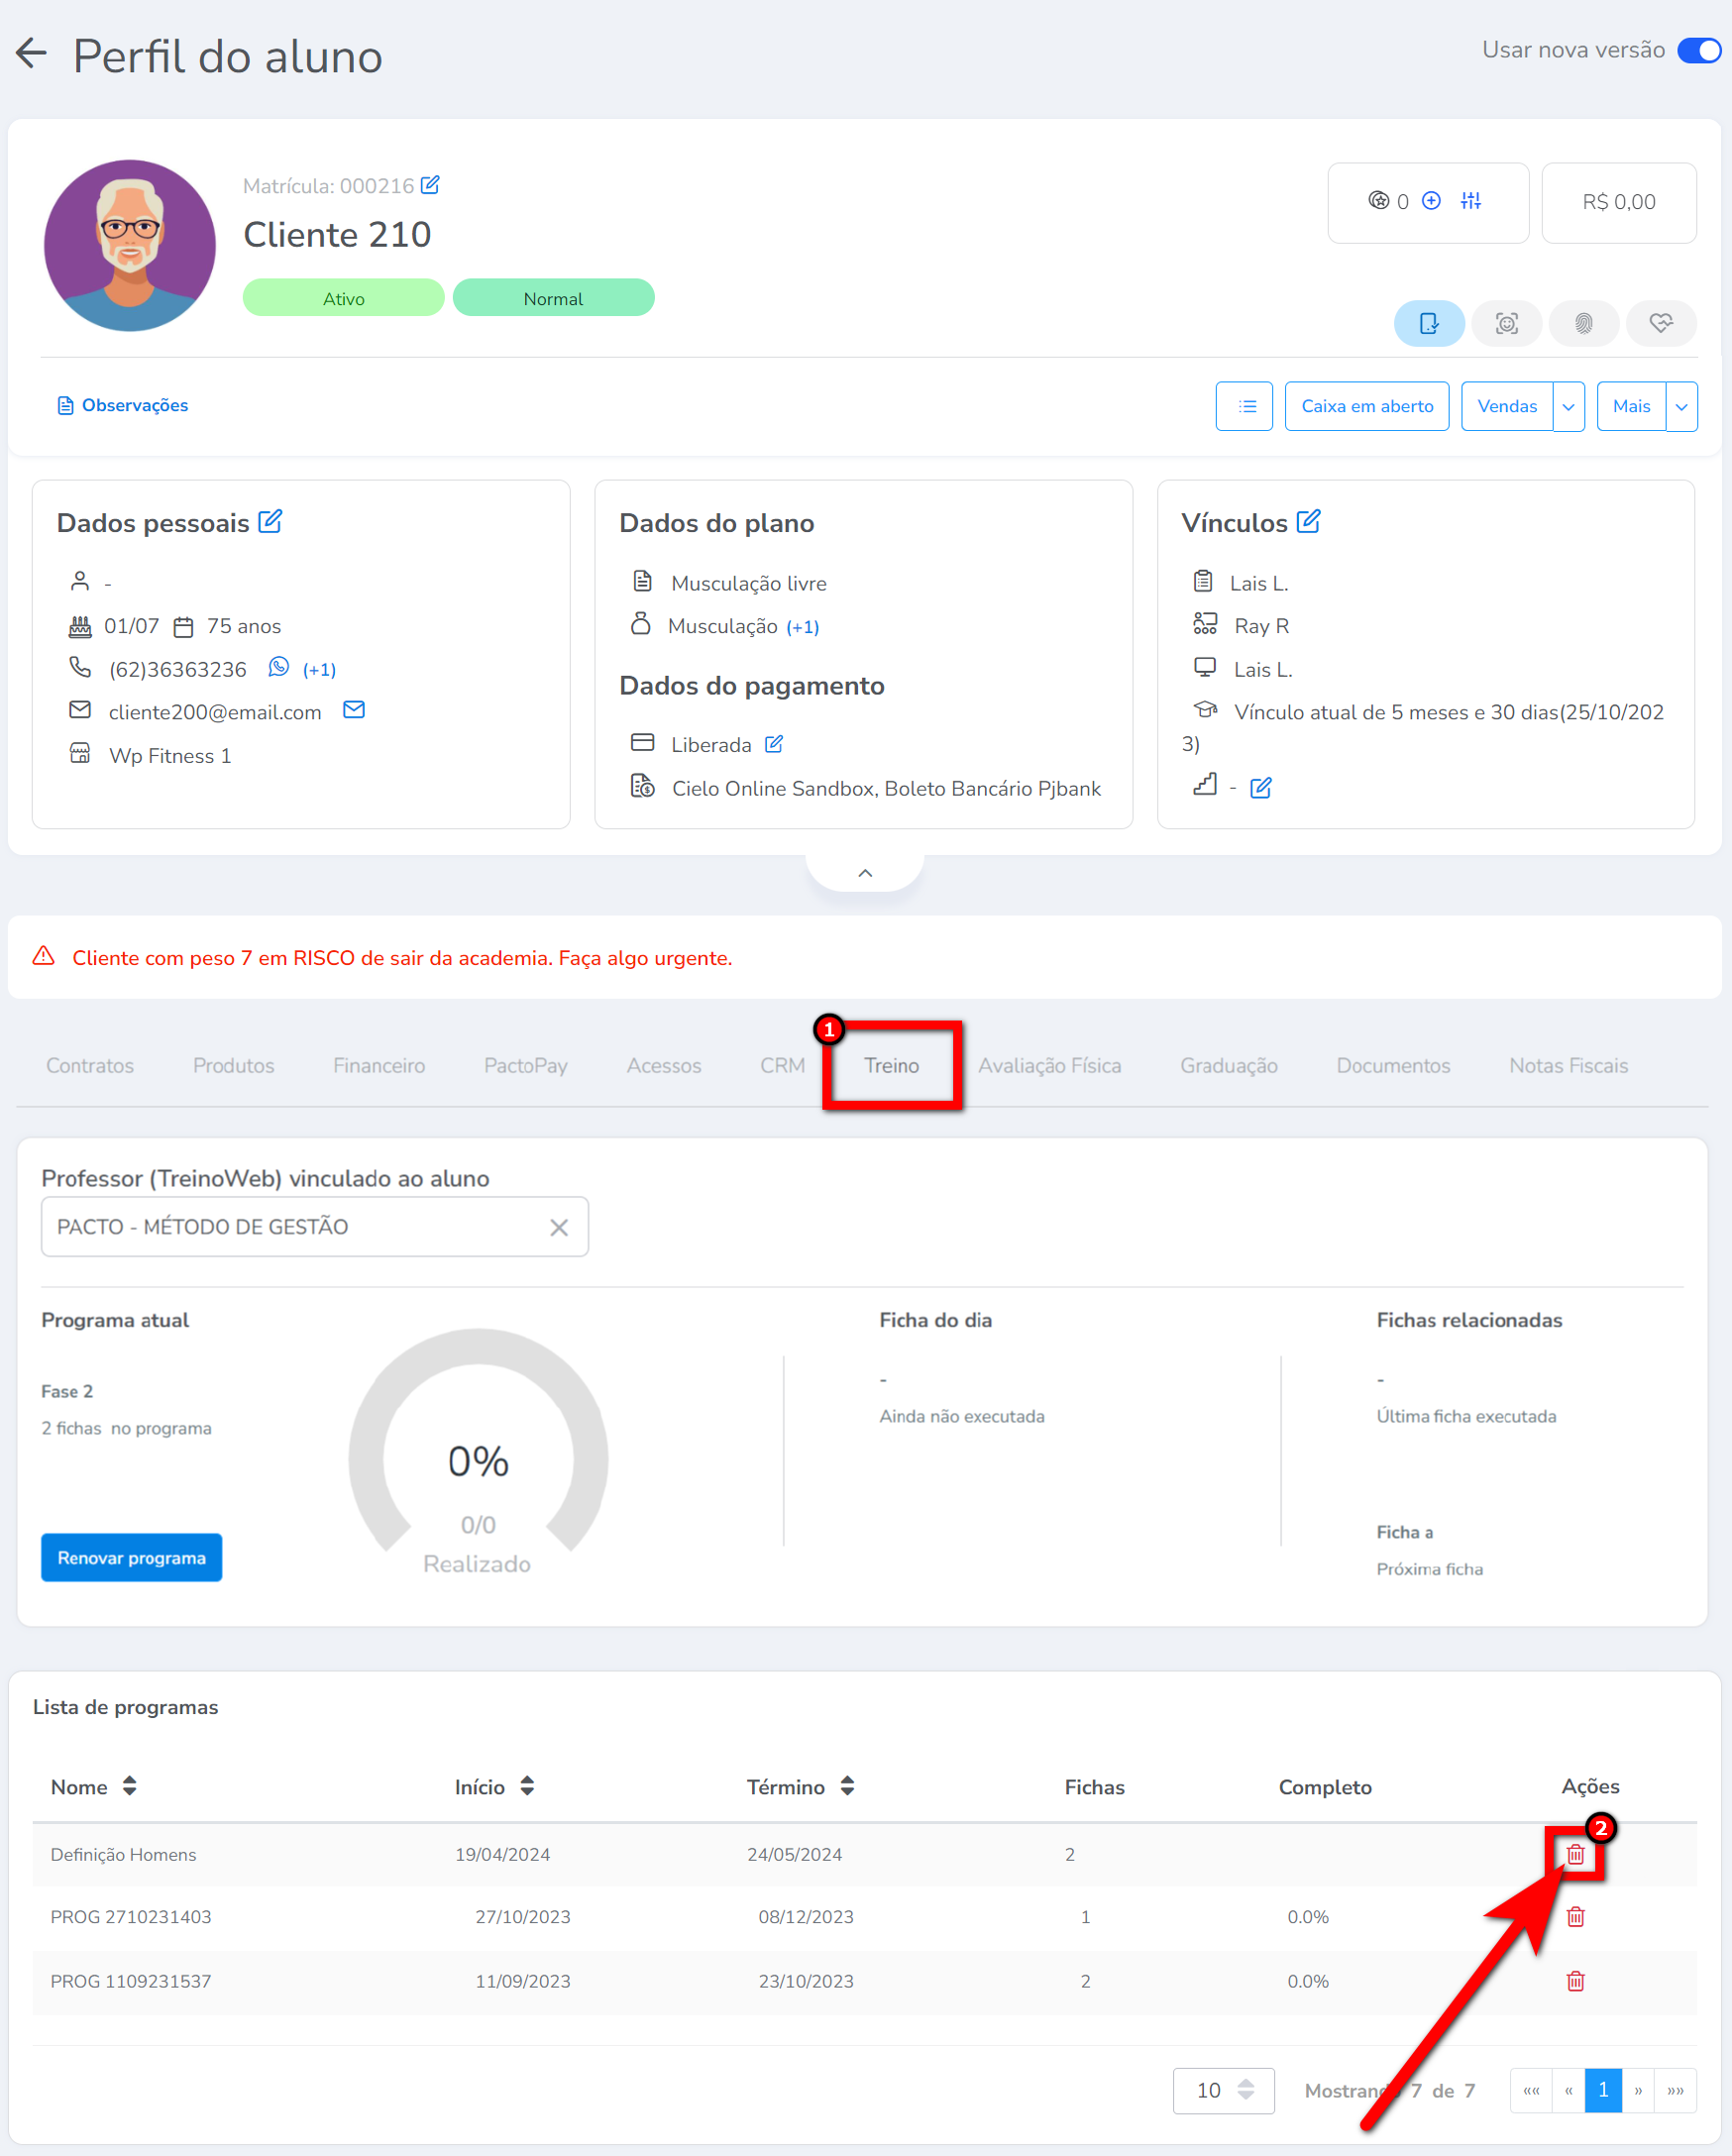The image size is (1732, 2156).
Task: Collapse the profile details with the chevron
Action: [x=865, y=872]
